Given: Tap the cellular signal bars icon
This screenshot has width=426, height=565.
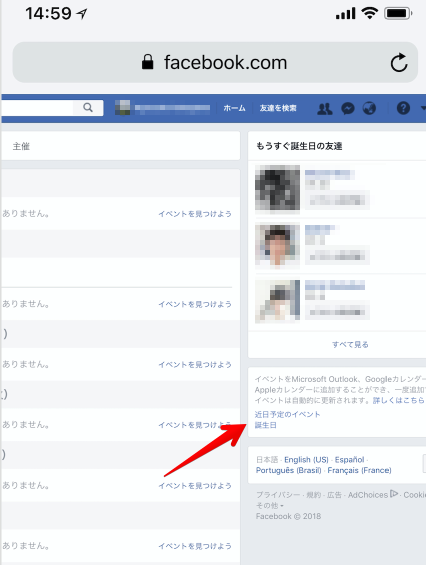Looking at the screenshot, I should point(346,14).
